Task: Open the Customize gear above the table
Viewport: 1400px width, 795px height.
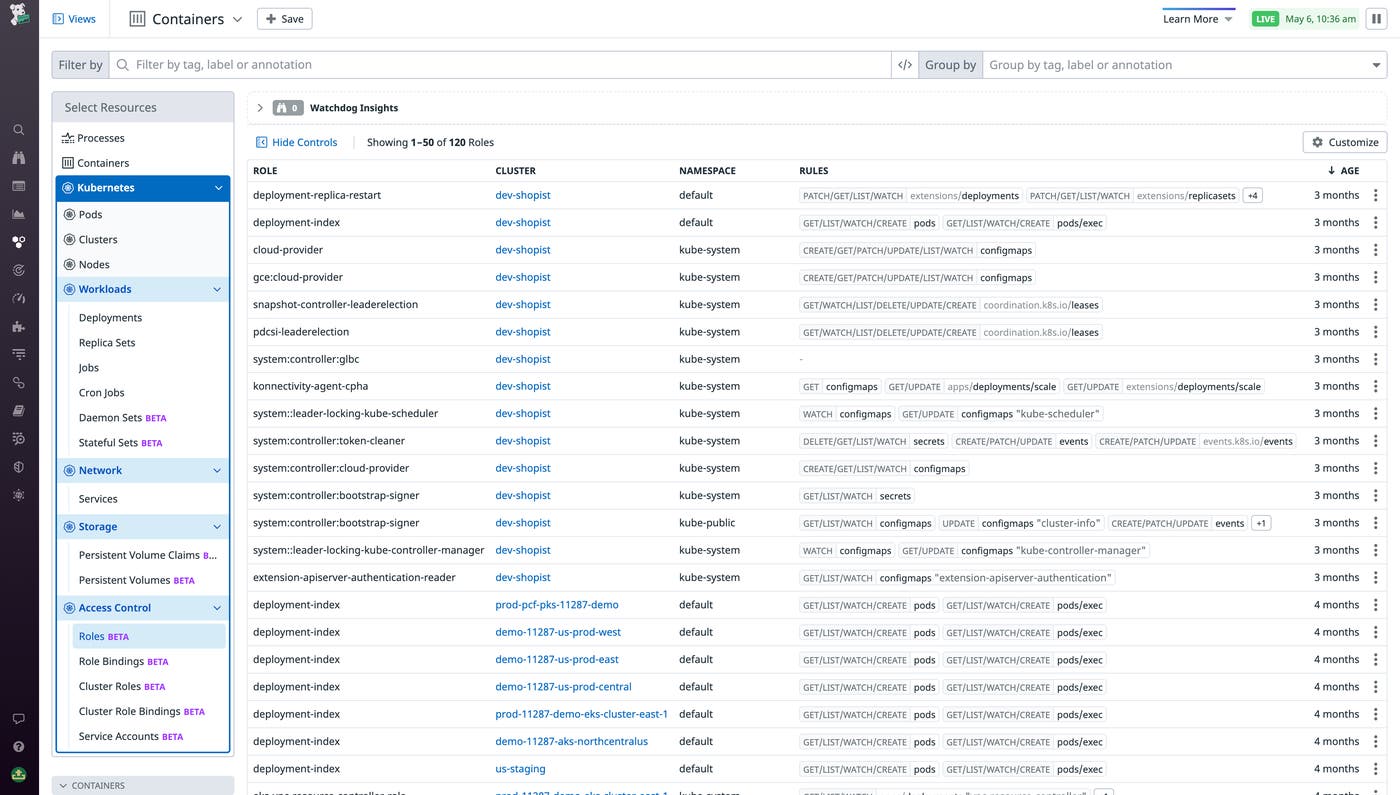Action: point(1343,141)
